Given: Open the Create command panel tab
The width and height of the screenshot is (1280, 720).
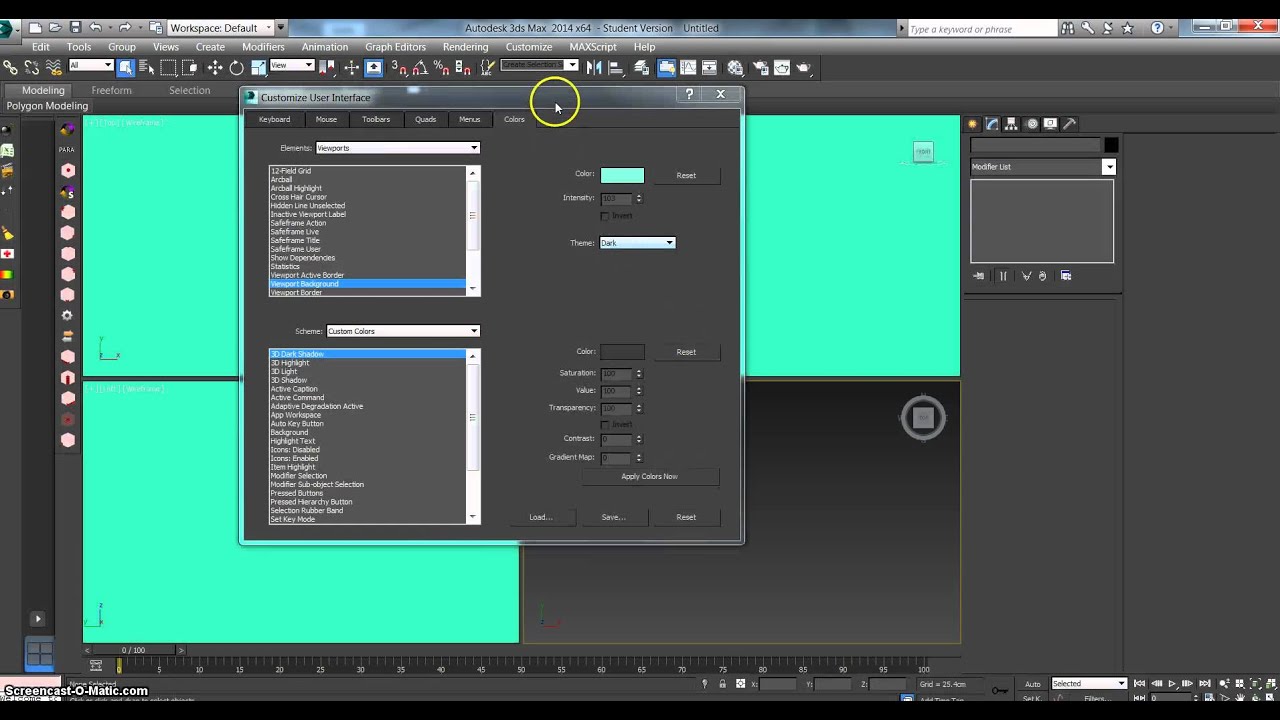Looking at the screenshot, I should (973, 124).
